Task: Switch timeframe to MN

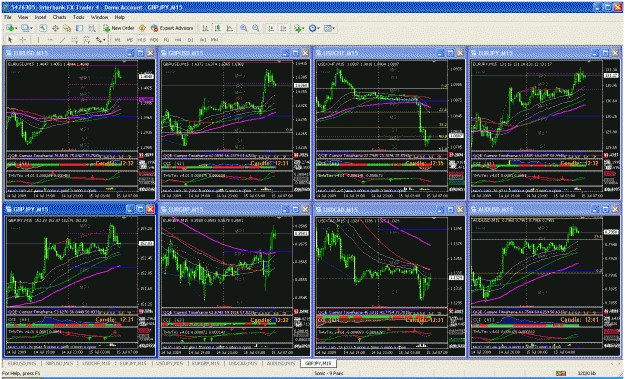Action: [214, 40]
